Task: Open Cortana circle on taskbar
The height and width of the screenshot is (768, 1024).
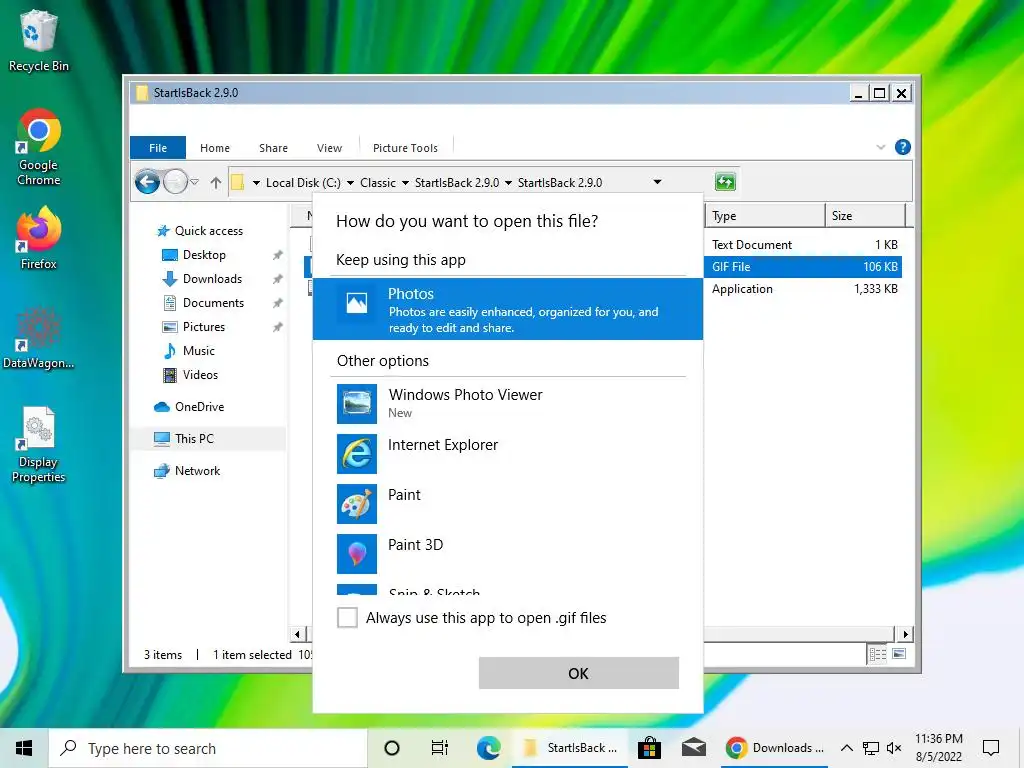Action: (392, 748)
